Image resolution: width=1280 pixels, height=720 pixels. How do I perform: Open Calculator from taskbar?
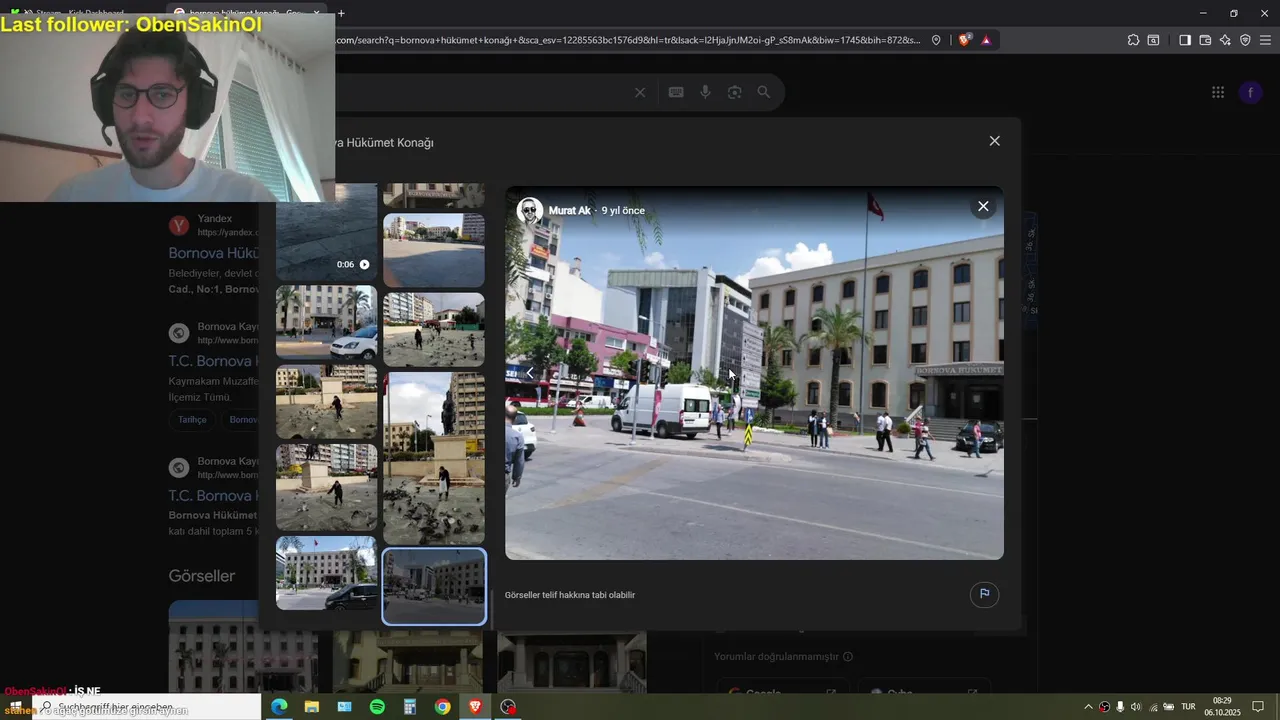pos(410,707)
